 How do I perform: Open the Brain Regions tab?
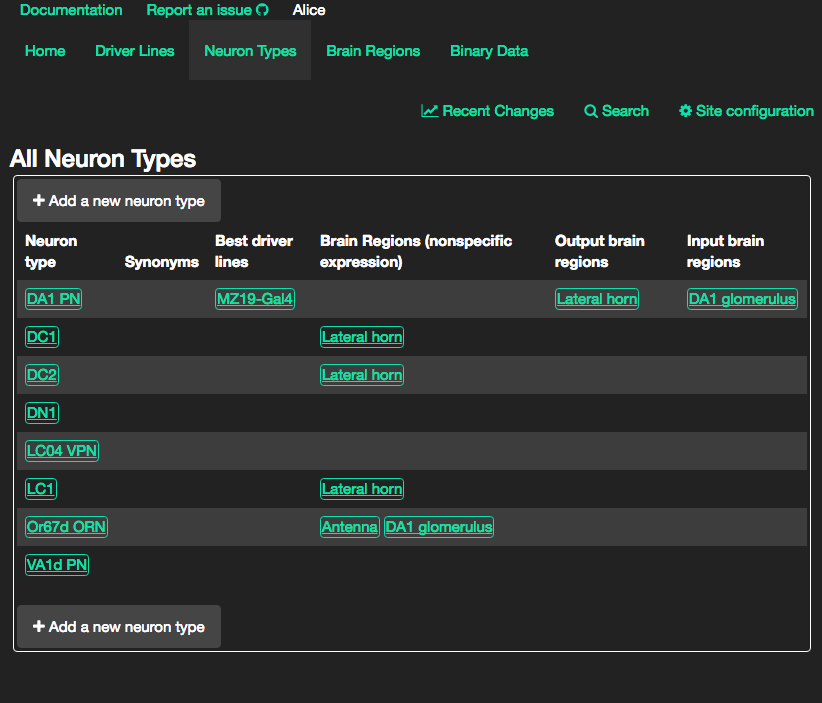click(x=373, y=51)
